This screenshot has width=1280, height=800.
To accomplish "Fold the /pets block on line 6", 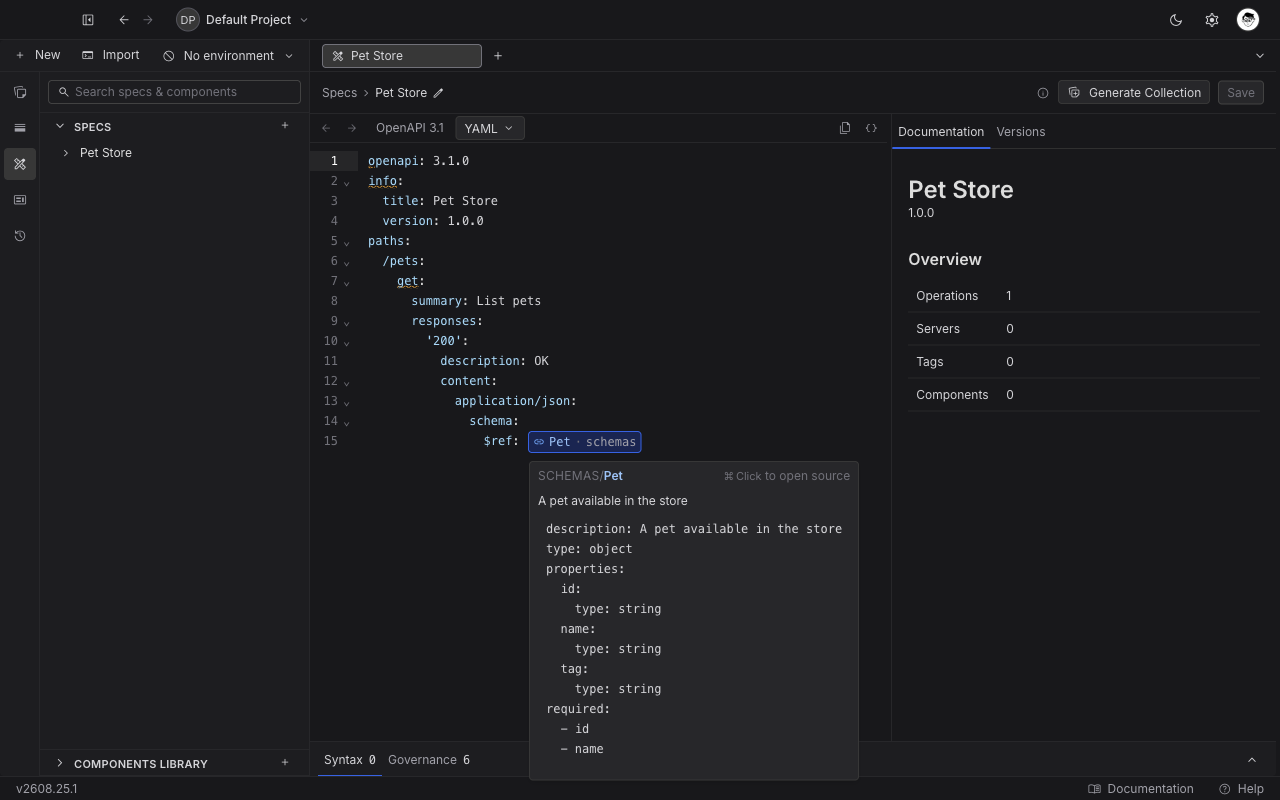I will (x=347, y=262).
